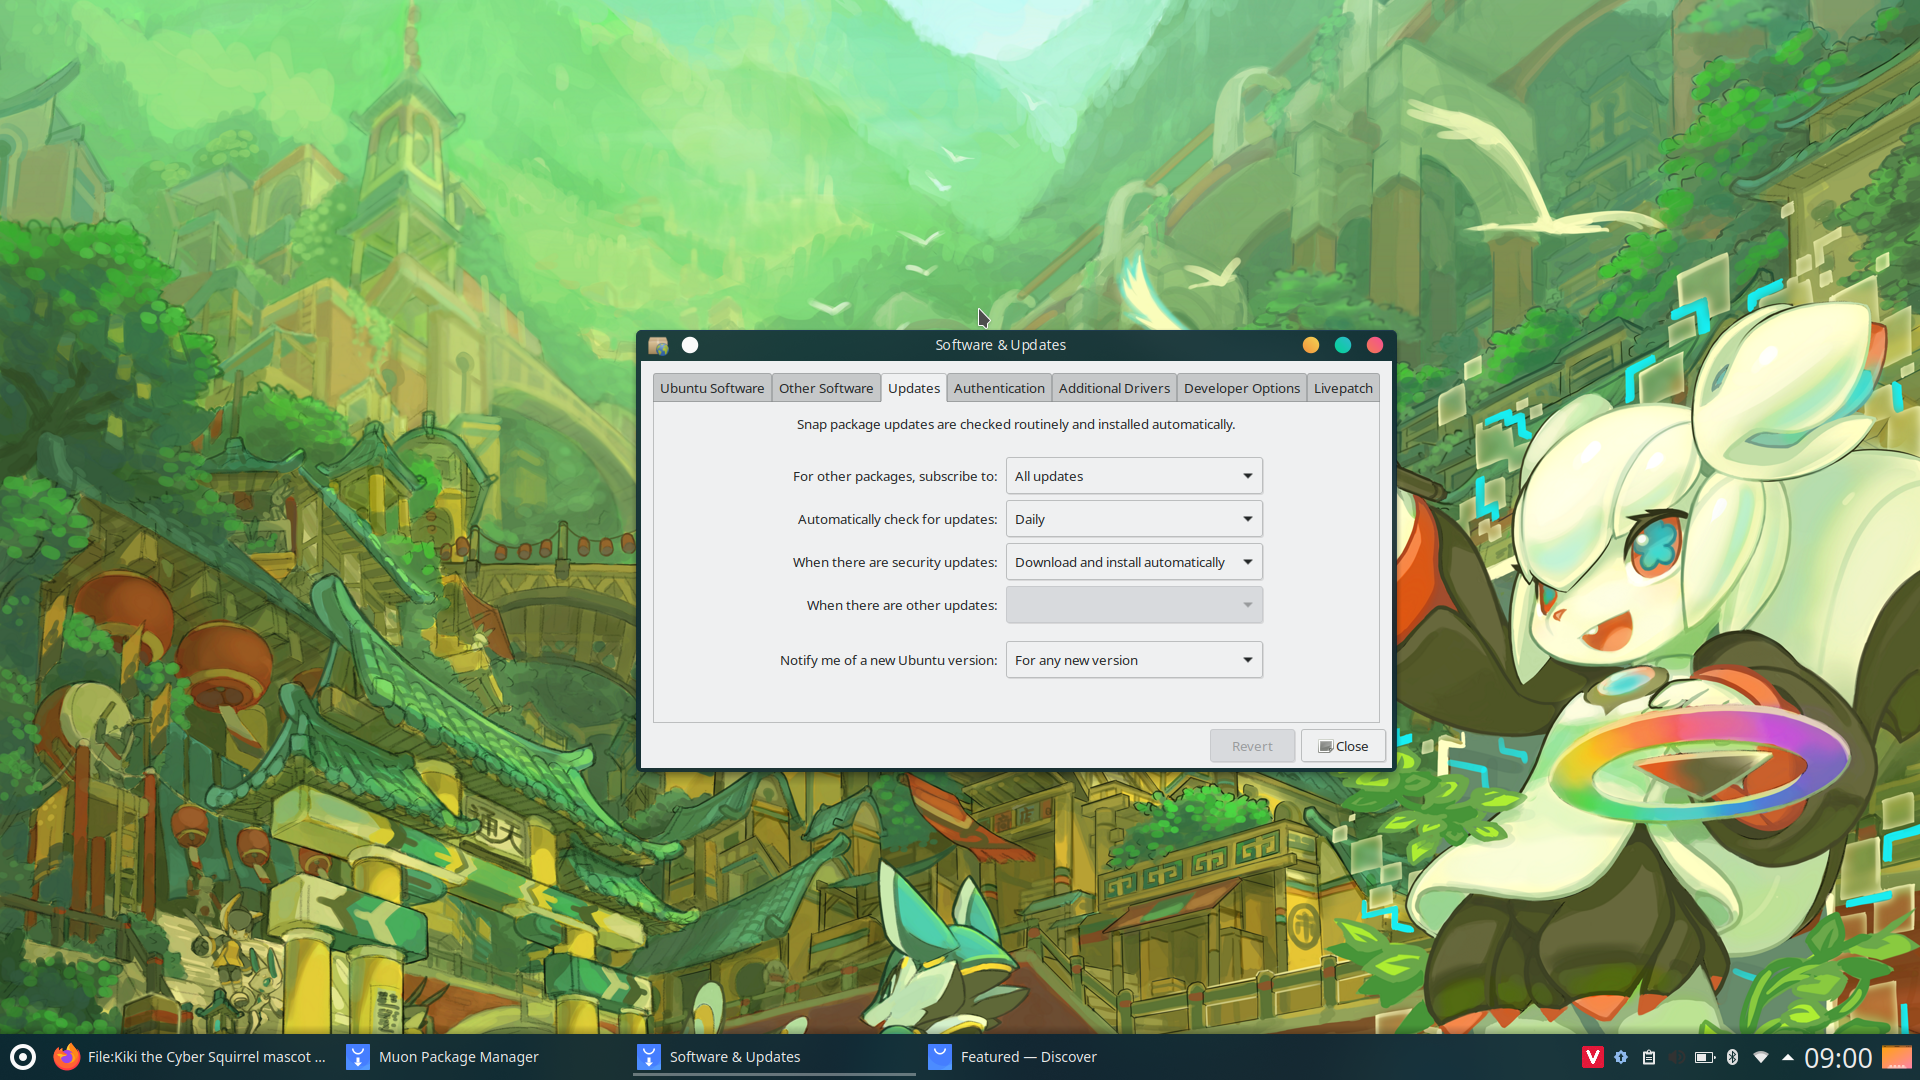Open the 'Notify me of a new Ubuntu version' dropdown
1920x1080 pixels.
point(1134,660)
